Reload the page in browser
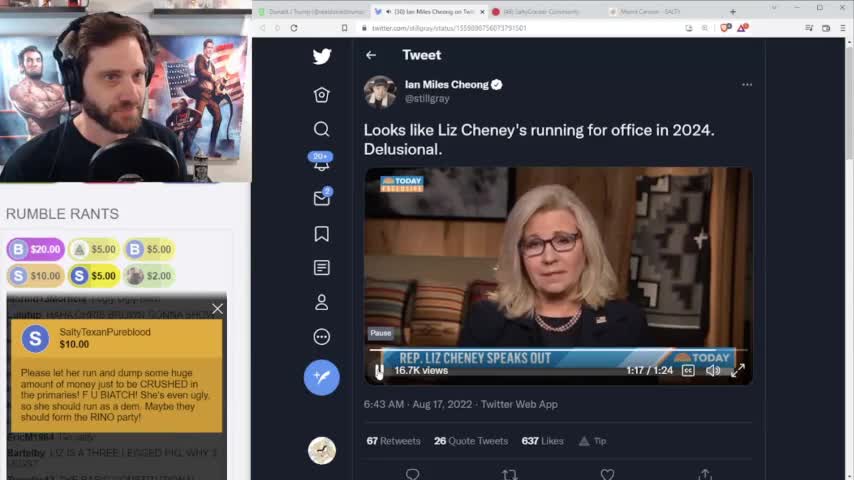The image size is (854, 480). tap(294, 28)
